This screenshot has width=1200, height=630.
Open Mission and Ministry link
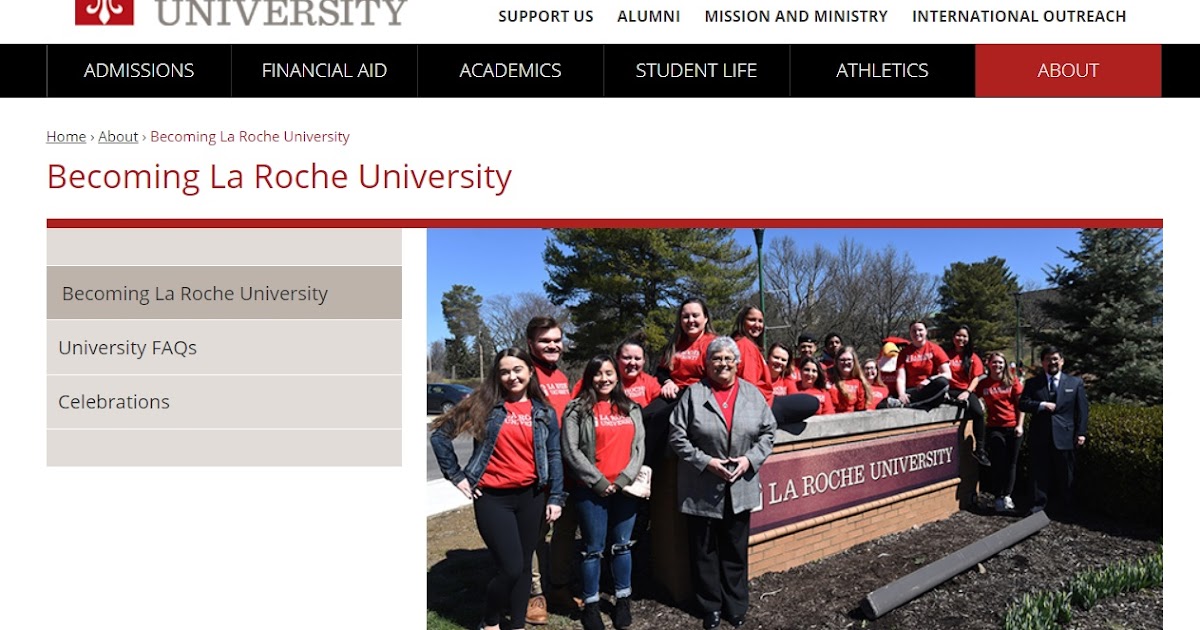796,16
